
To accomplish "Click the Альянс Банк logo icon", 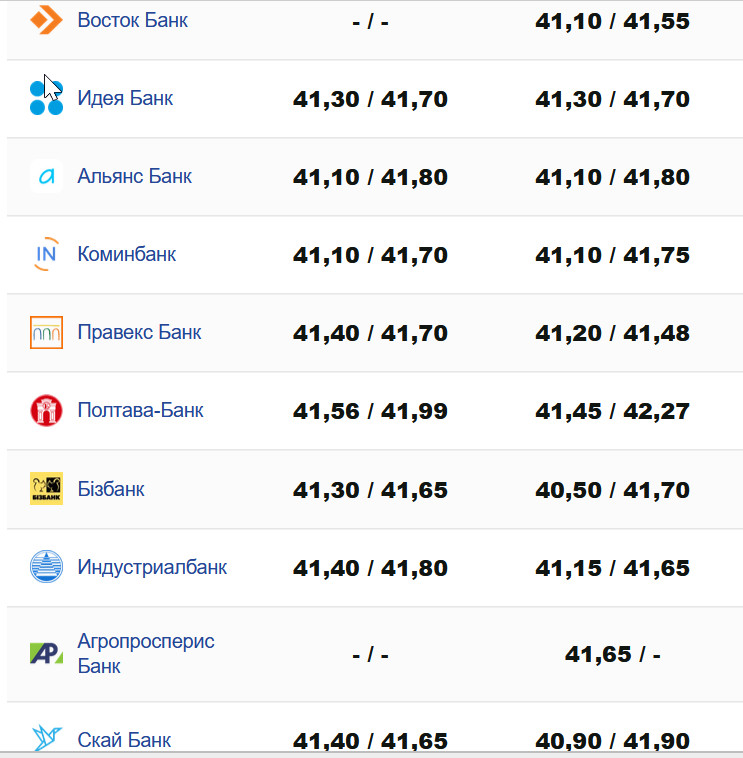I will coord(46,176).
